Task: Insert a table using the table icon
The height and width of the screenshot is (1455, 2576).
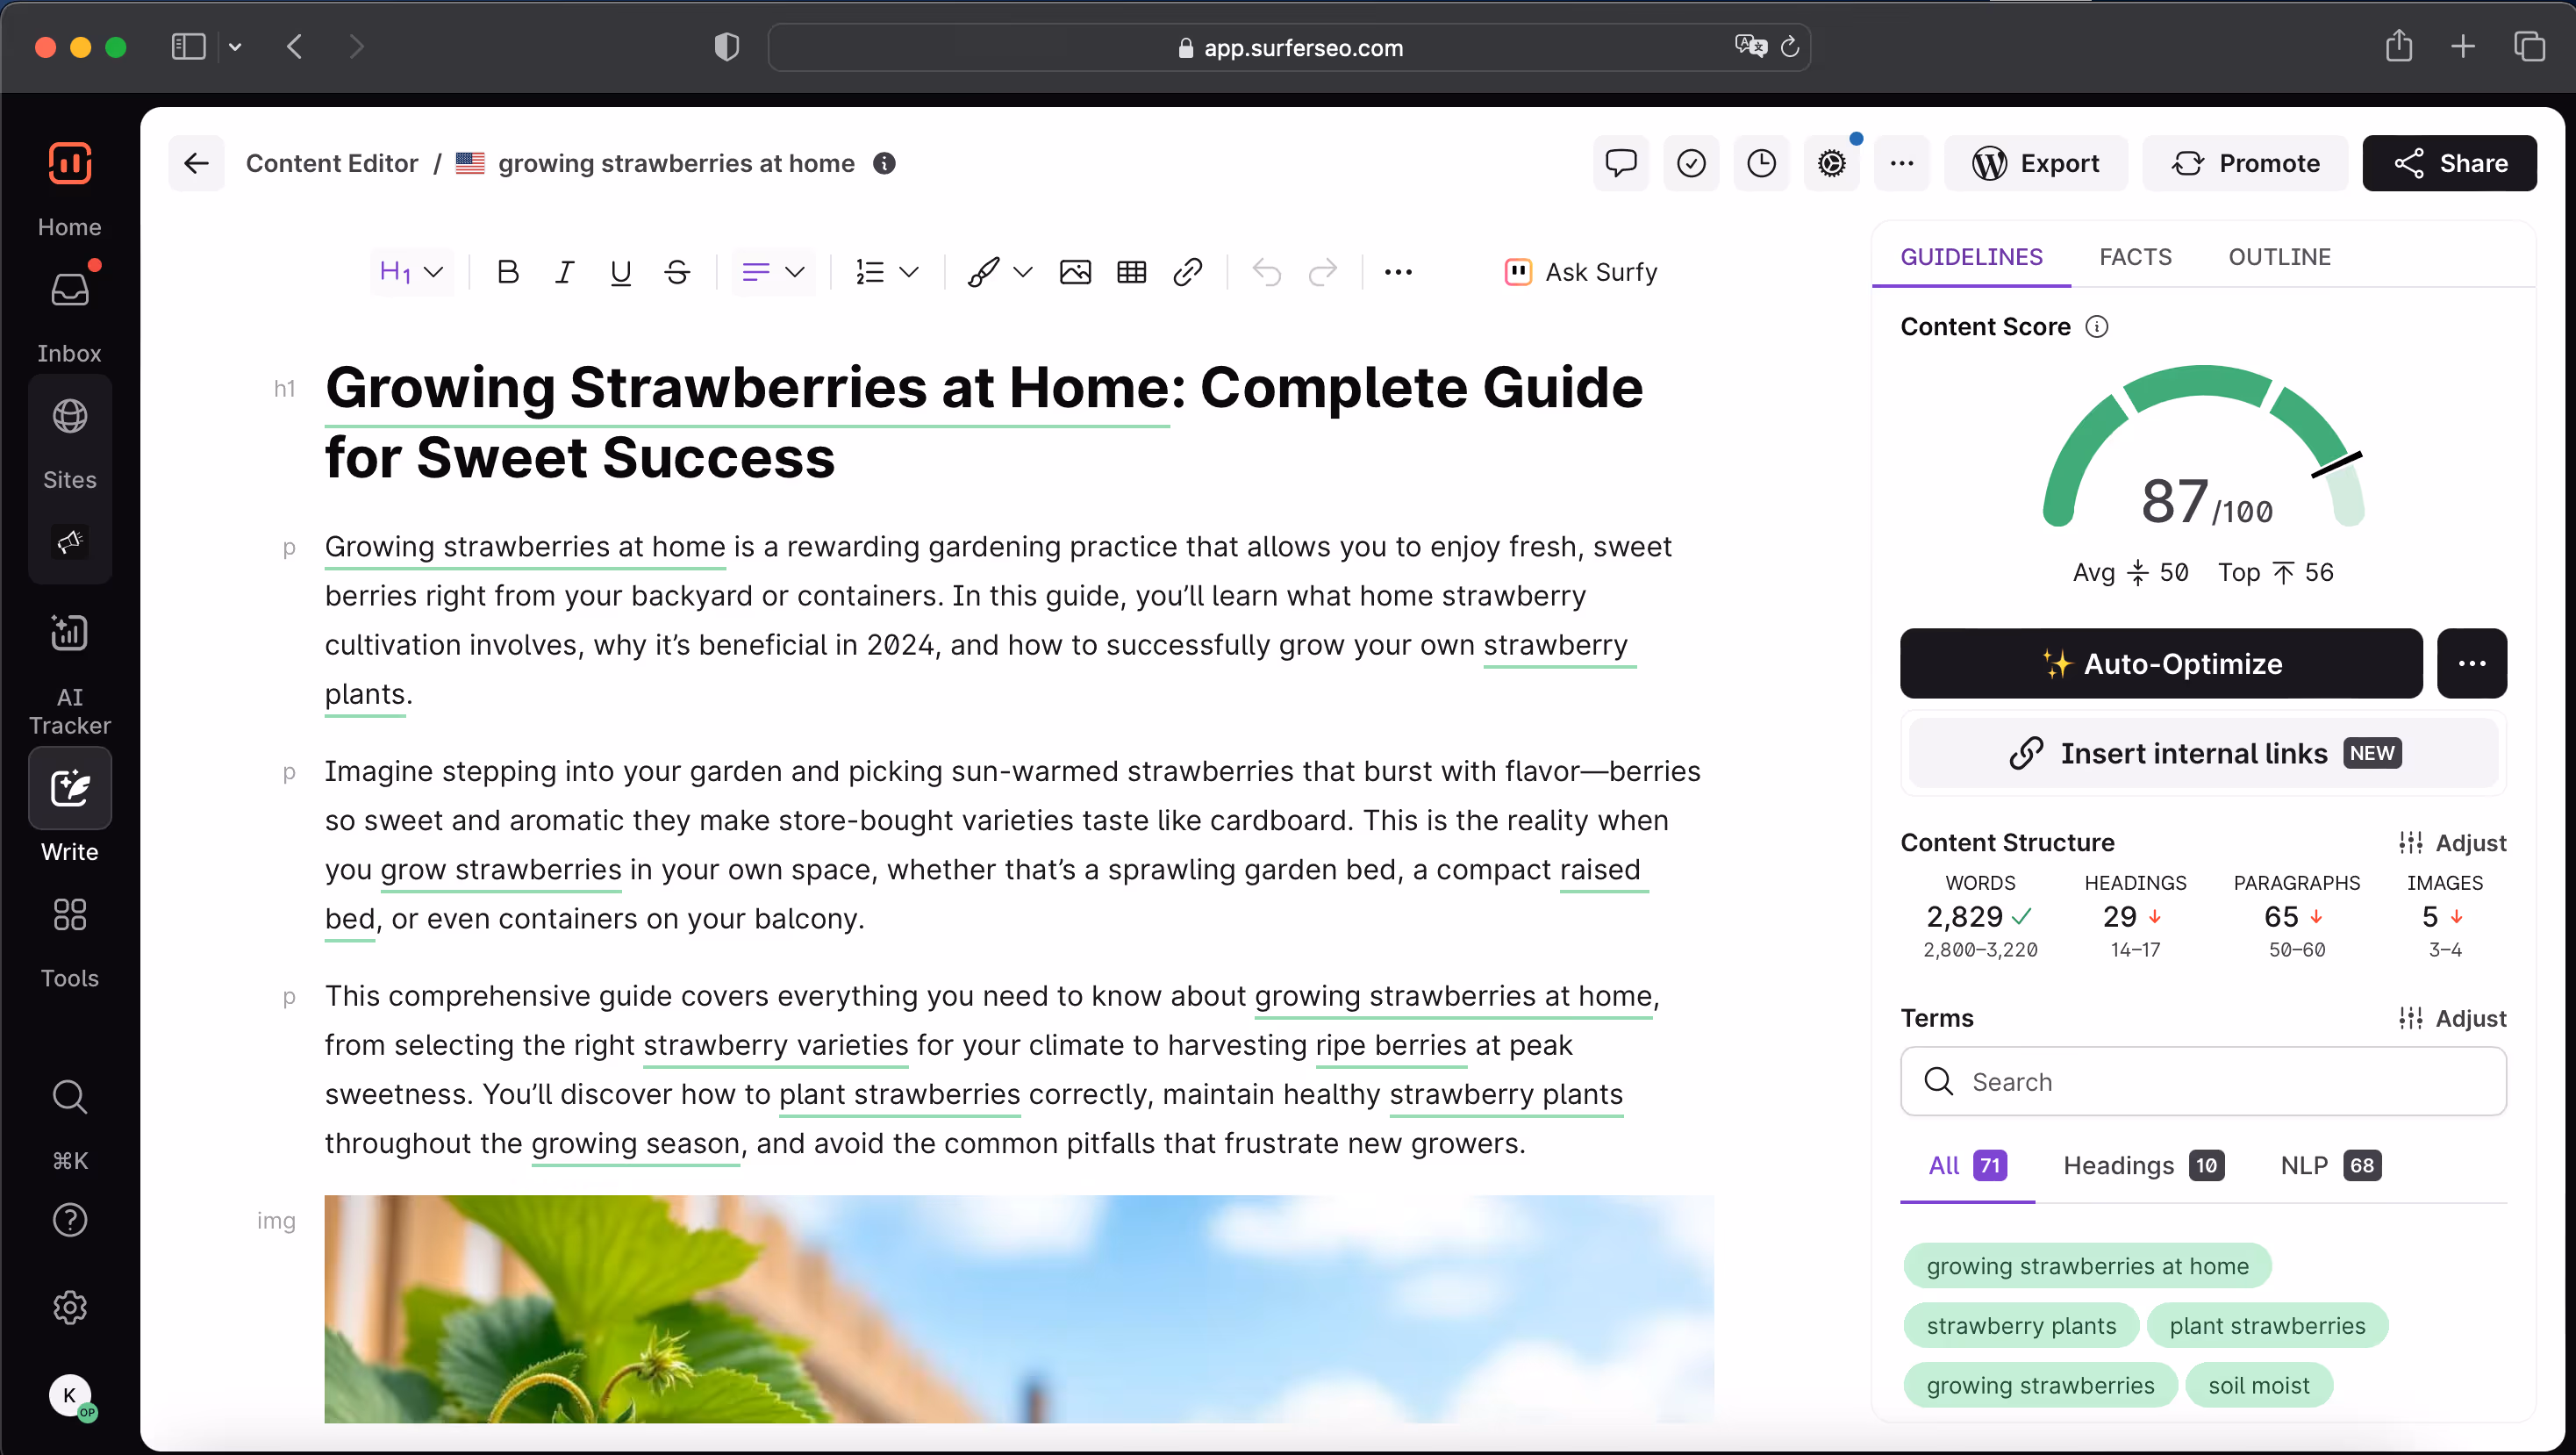Action: (x=1131, y=272)
